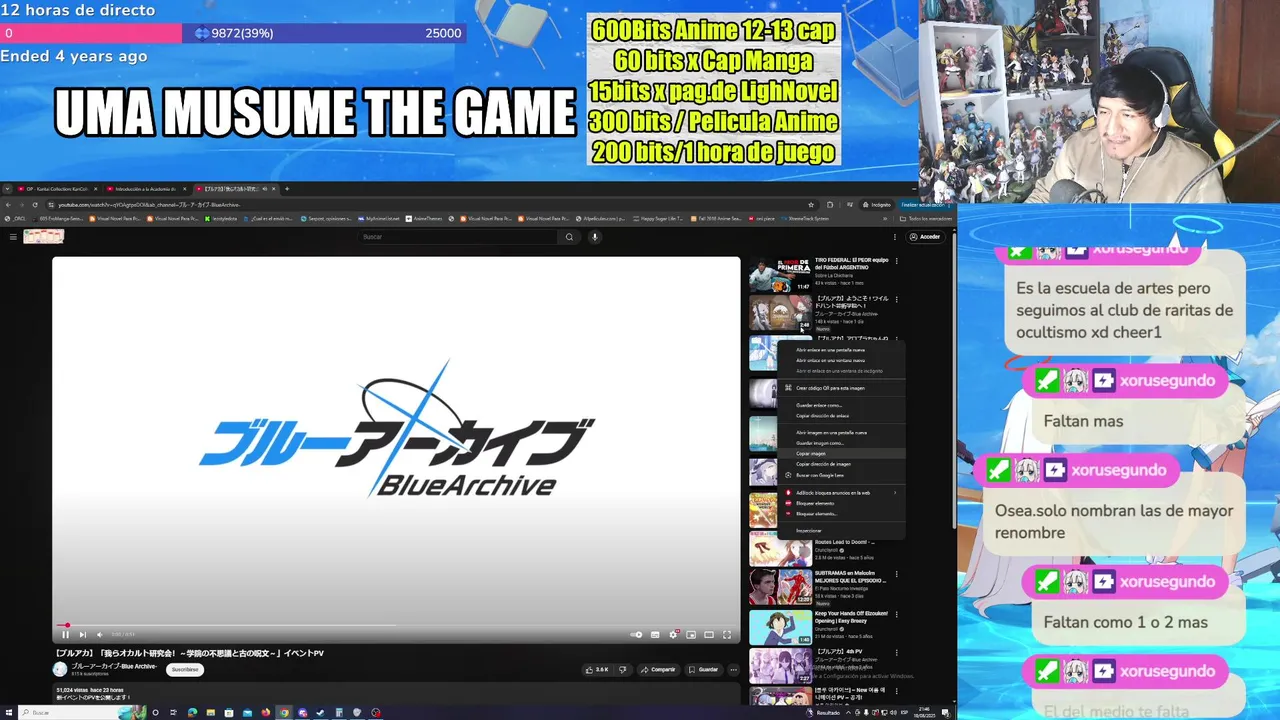This screenshot has height=720, width=1280.
Task: Open options for 'Keep Your Hands Off Eizouken' video
Action: point(896,614)
